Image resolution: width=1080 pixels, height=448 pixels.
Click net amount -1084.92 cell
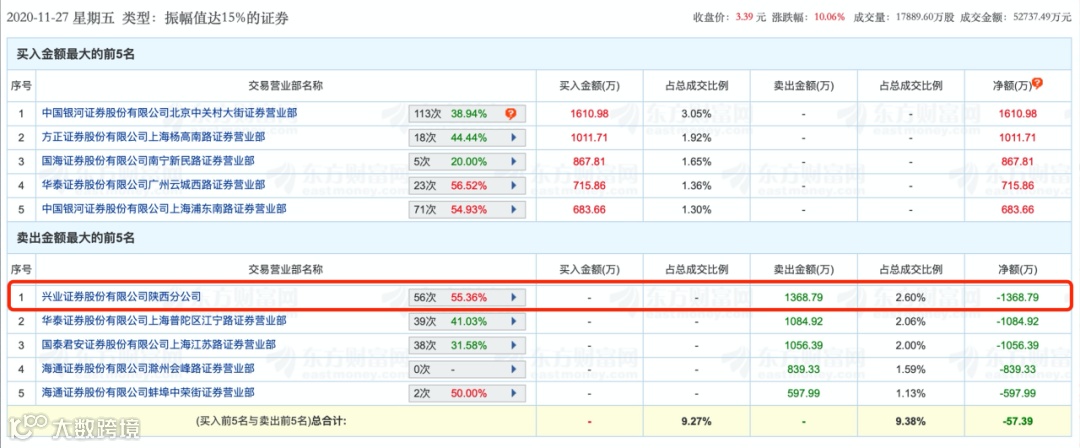click(x=1017, y=322)
